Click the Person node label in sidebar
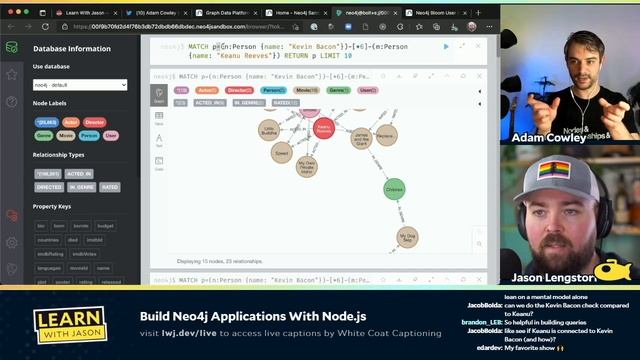Viewport: 640px width, 360px height. click(x=89, y=136)
